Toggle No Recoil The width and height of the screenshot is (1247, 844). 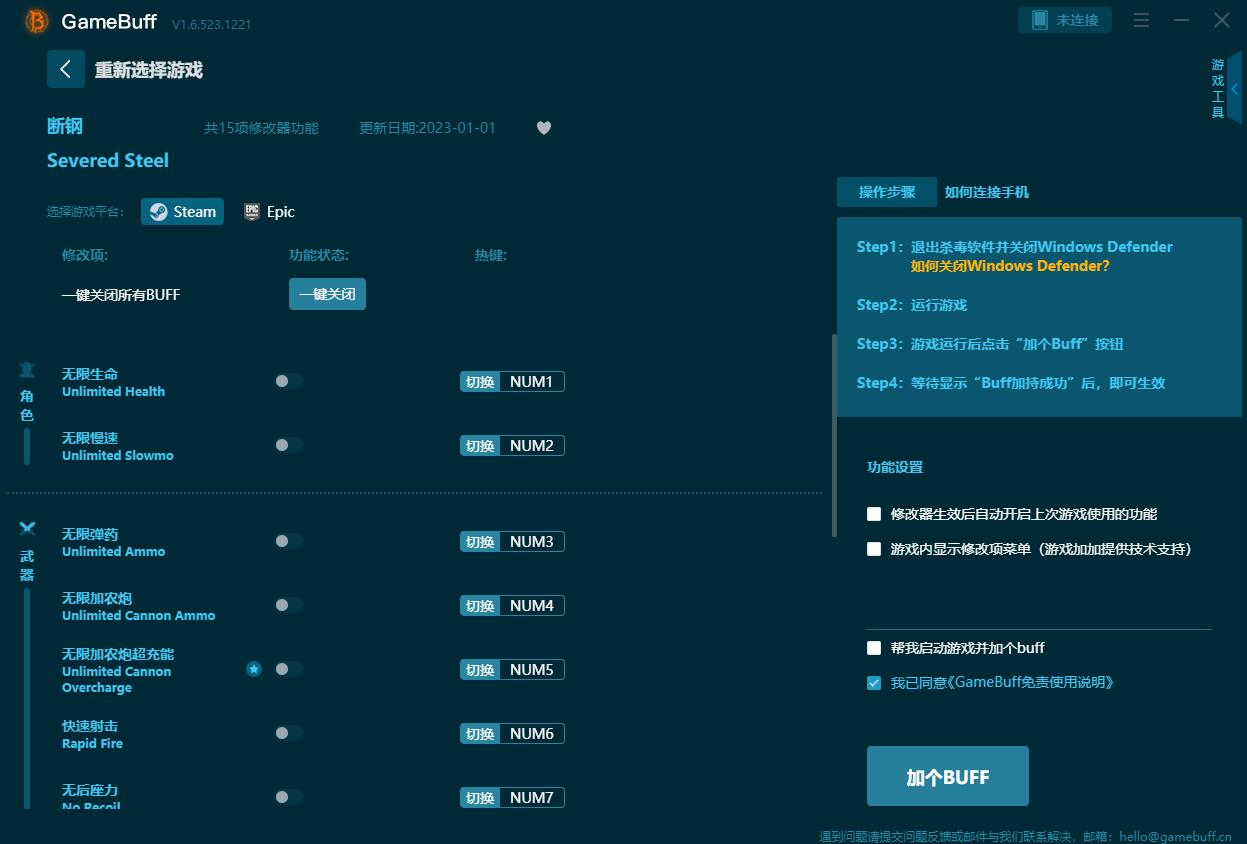click(289, 797)
